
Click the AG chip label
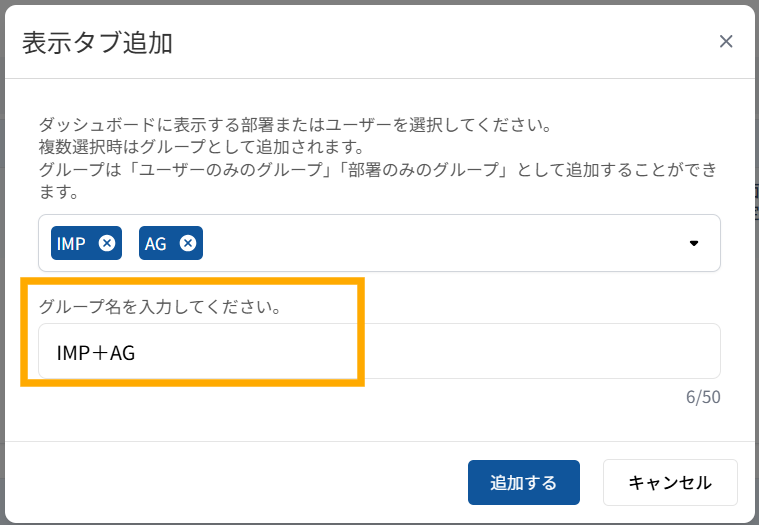coord(156,243)
